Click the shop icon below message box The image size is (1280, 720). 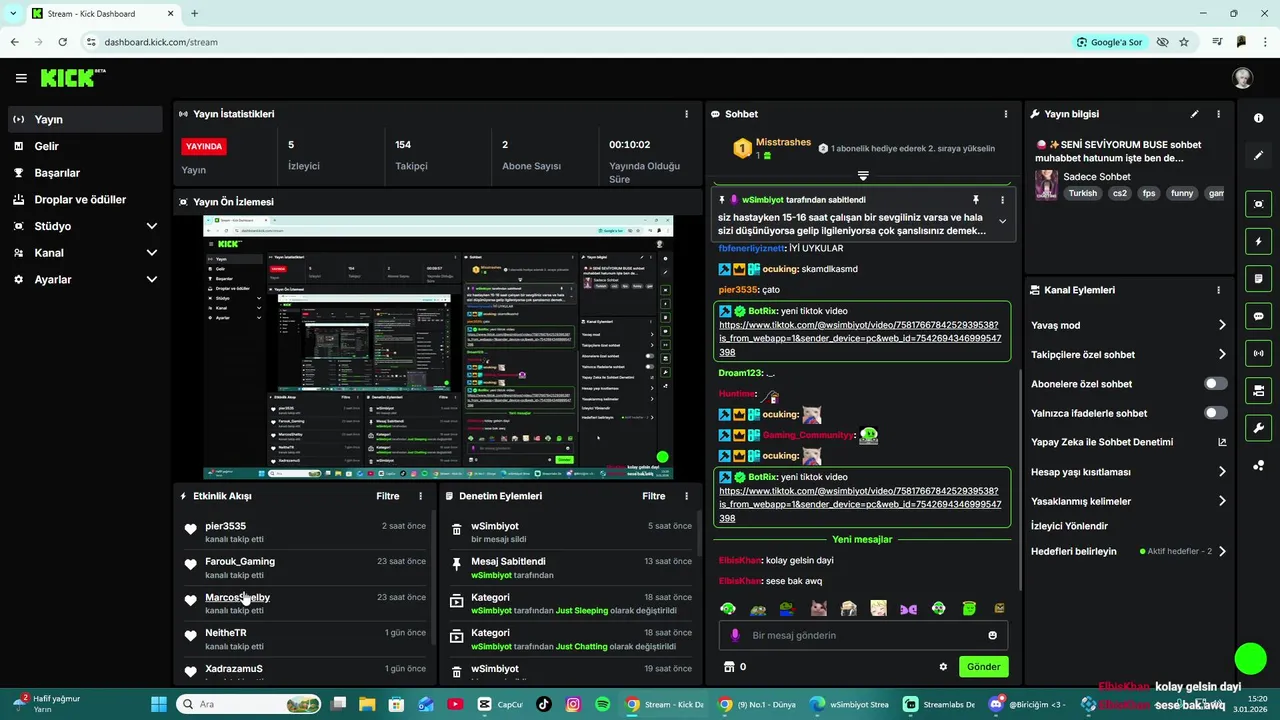click(x=729, y=666)
